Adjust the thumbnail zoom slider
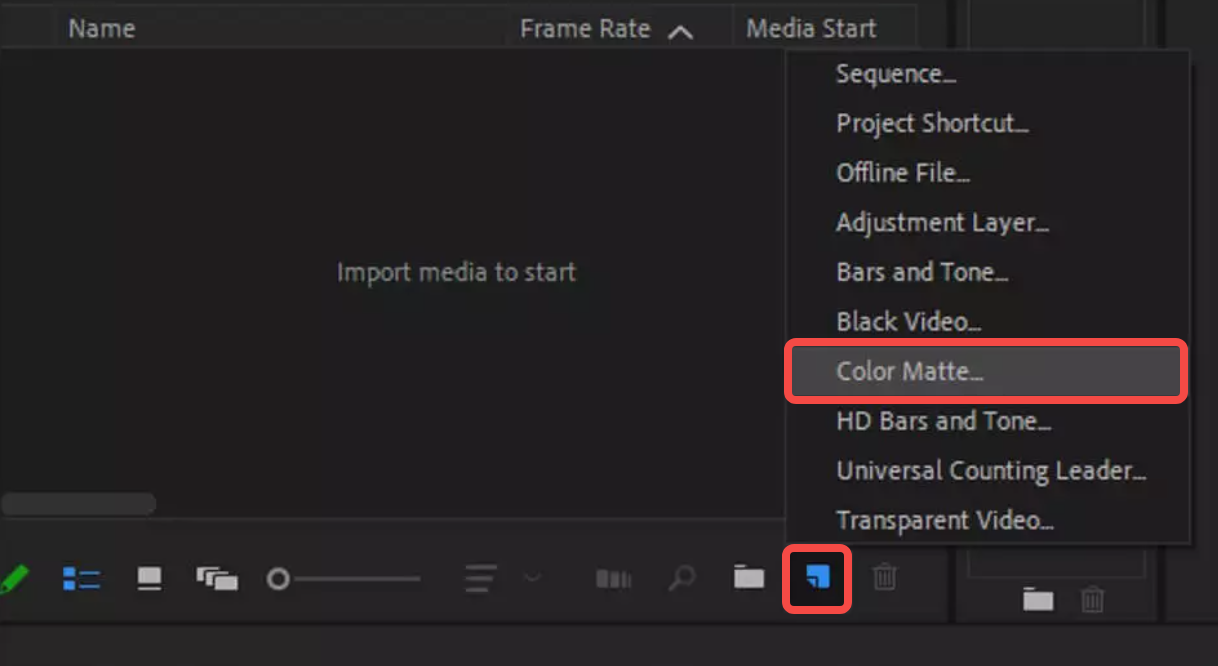 [279, 578]
